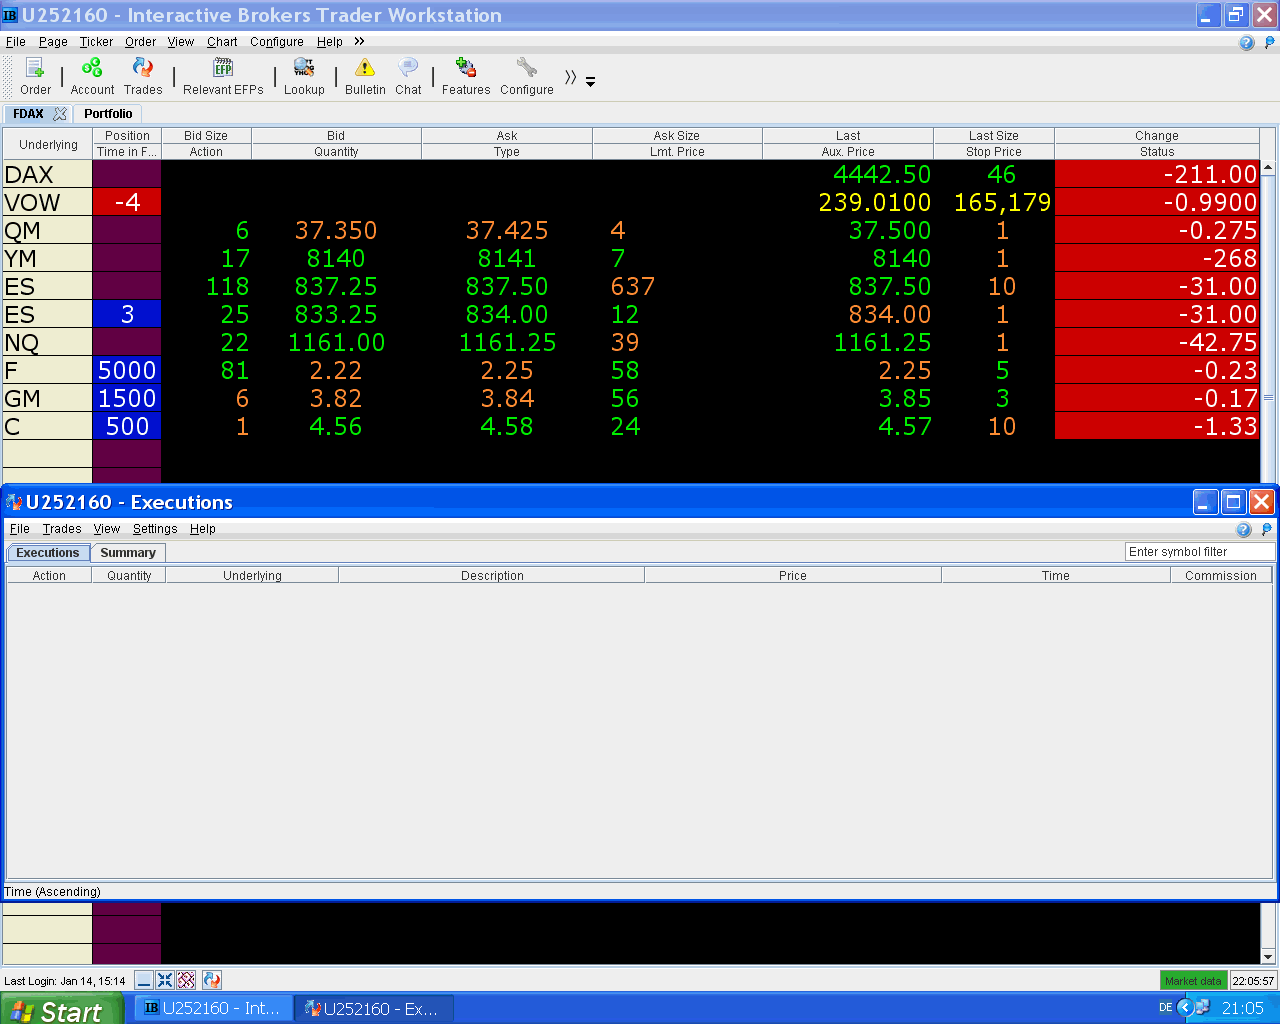Open the Account window icon
Viewport: 1280px width, 1024px height.
92,76
